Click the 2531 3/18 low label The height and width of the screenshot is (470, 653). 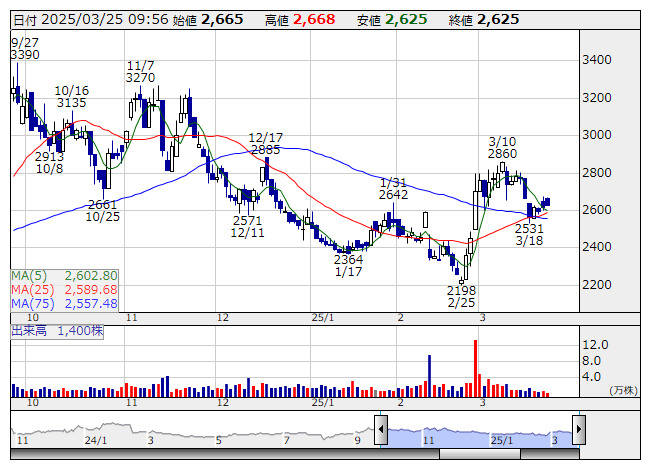(x=529, y=235)
